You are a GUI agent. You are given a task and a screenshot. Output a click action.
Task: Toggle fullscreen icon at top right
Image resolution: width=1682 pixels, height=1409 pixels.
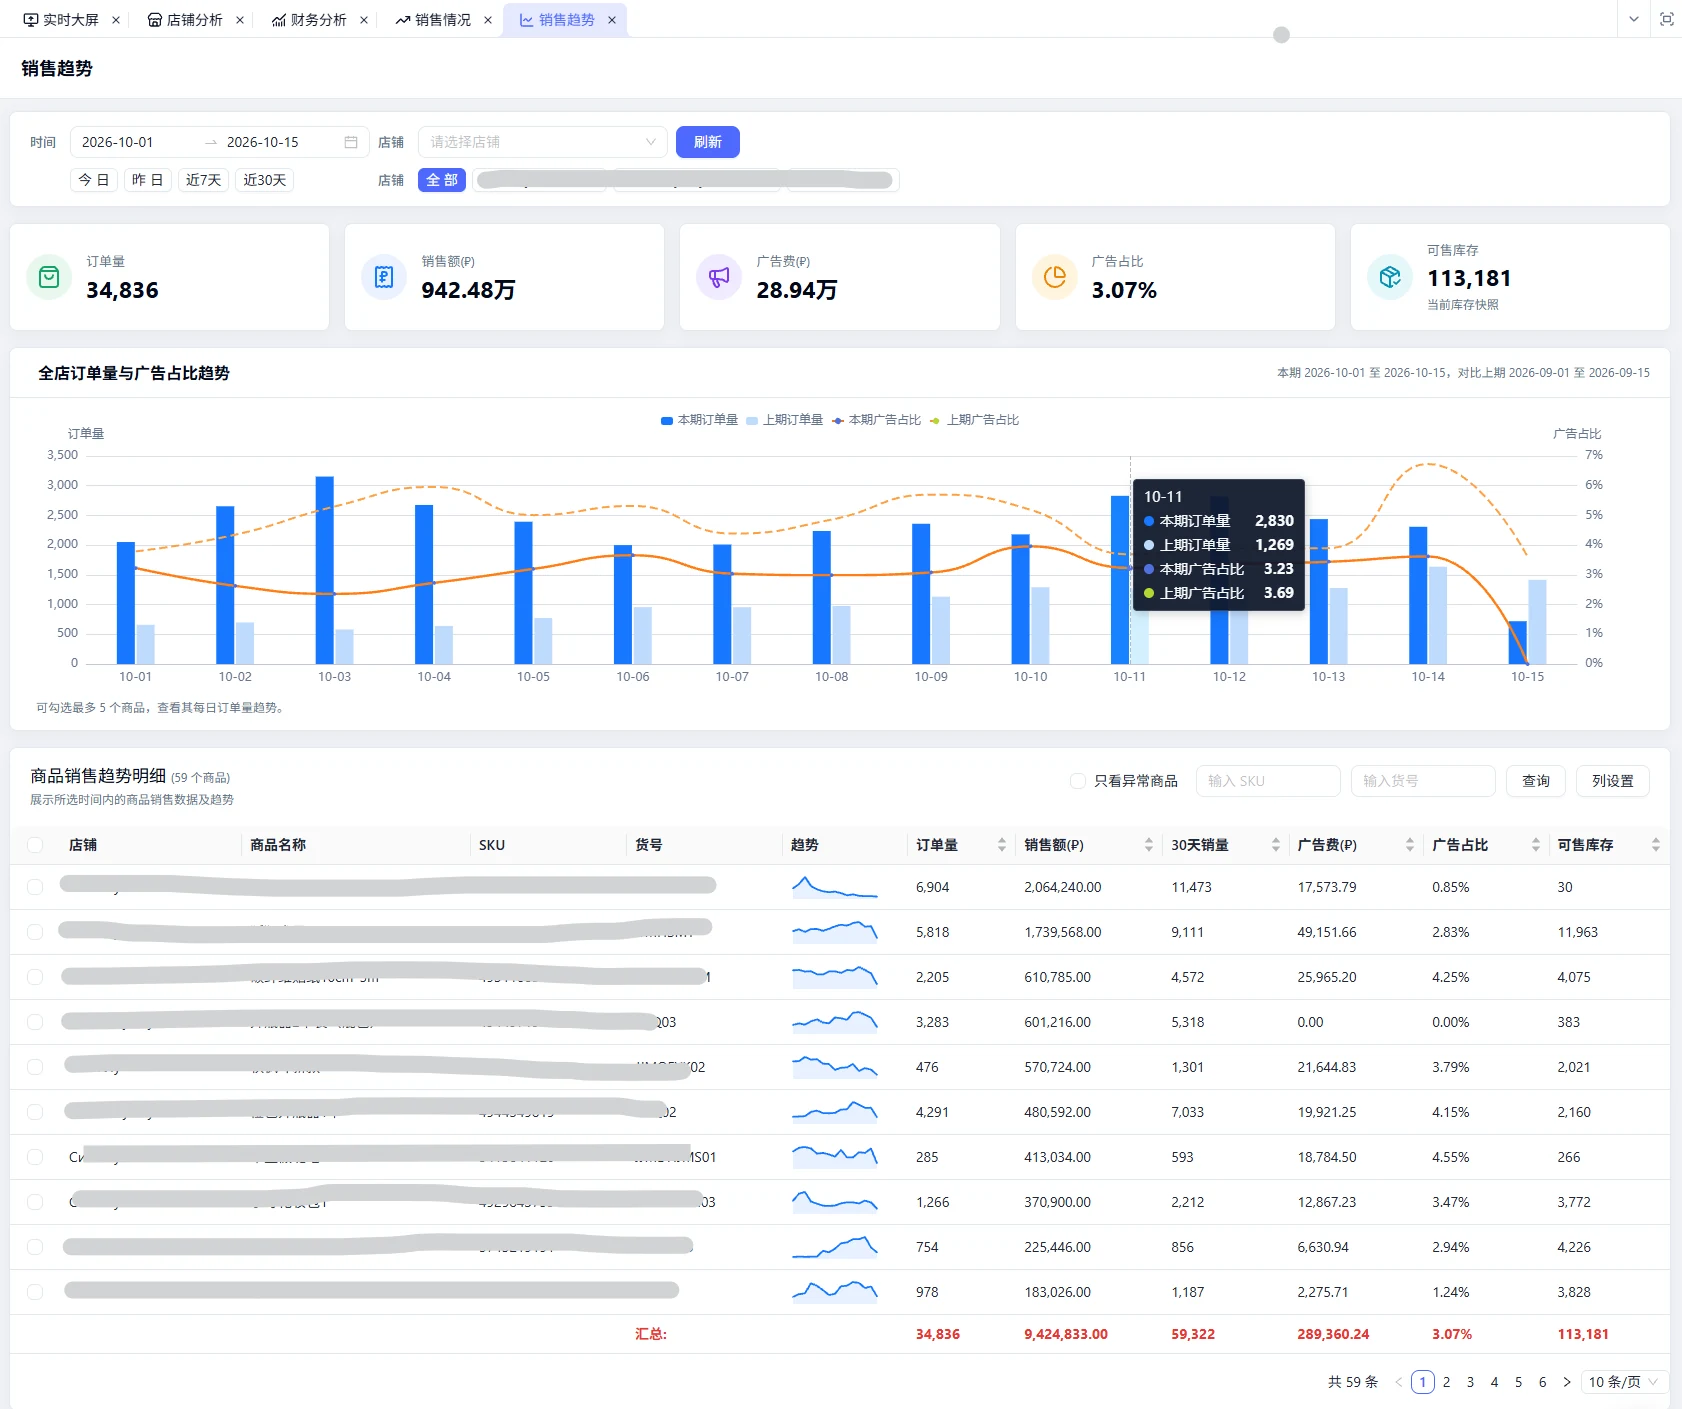tap(1667, 19)
